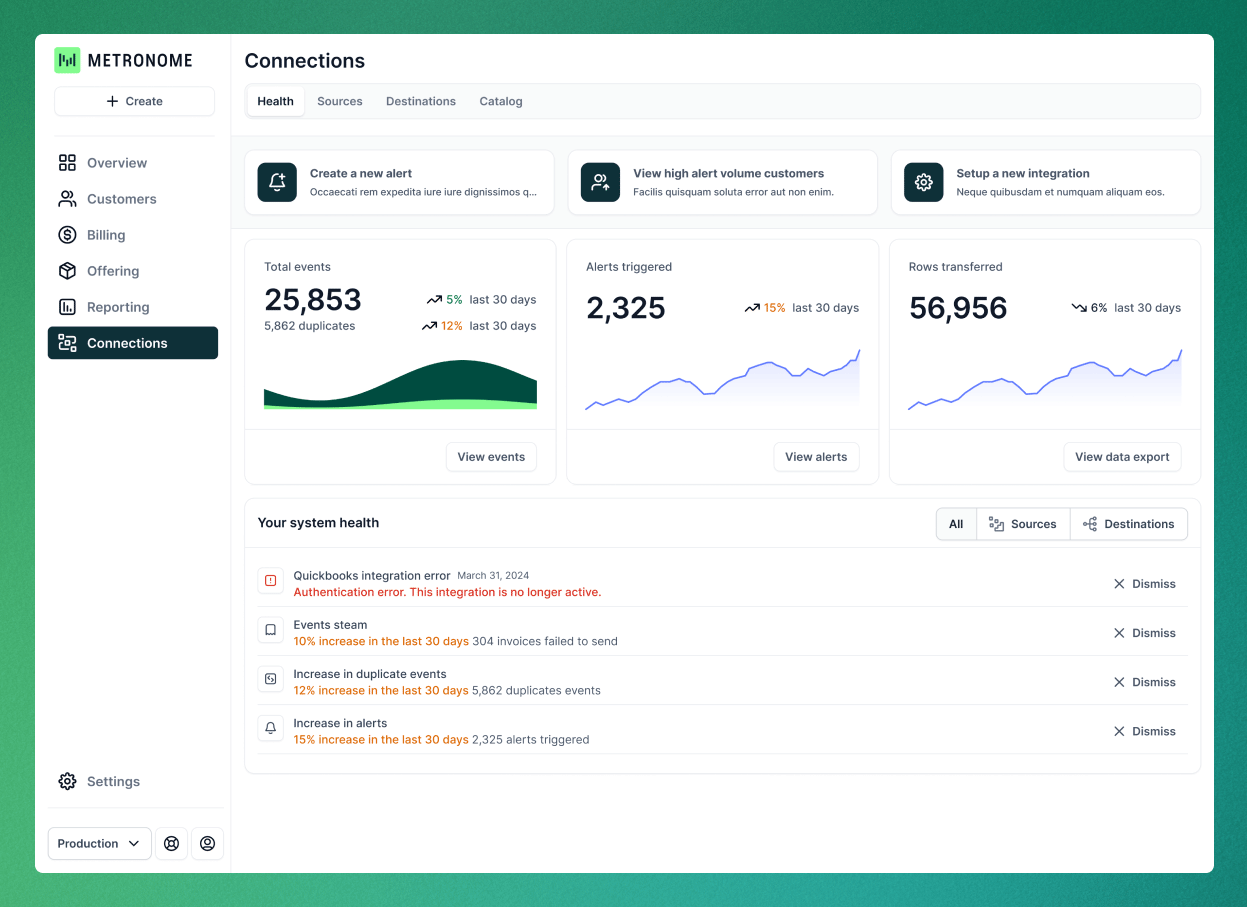Viewport: 1247px width, 907px height.
Task: Navigate to Offering via its sidebar icon
Action: point(66,270)
